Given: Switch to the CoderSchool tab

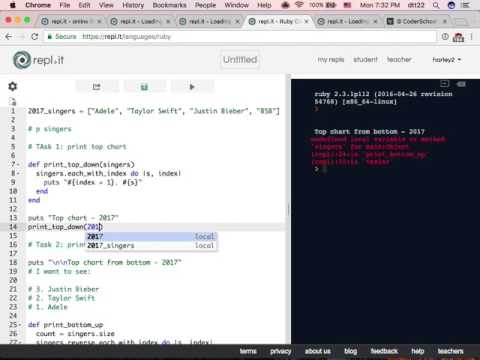Looking at the screenshot, I should (x=417, y=21).
